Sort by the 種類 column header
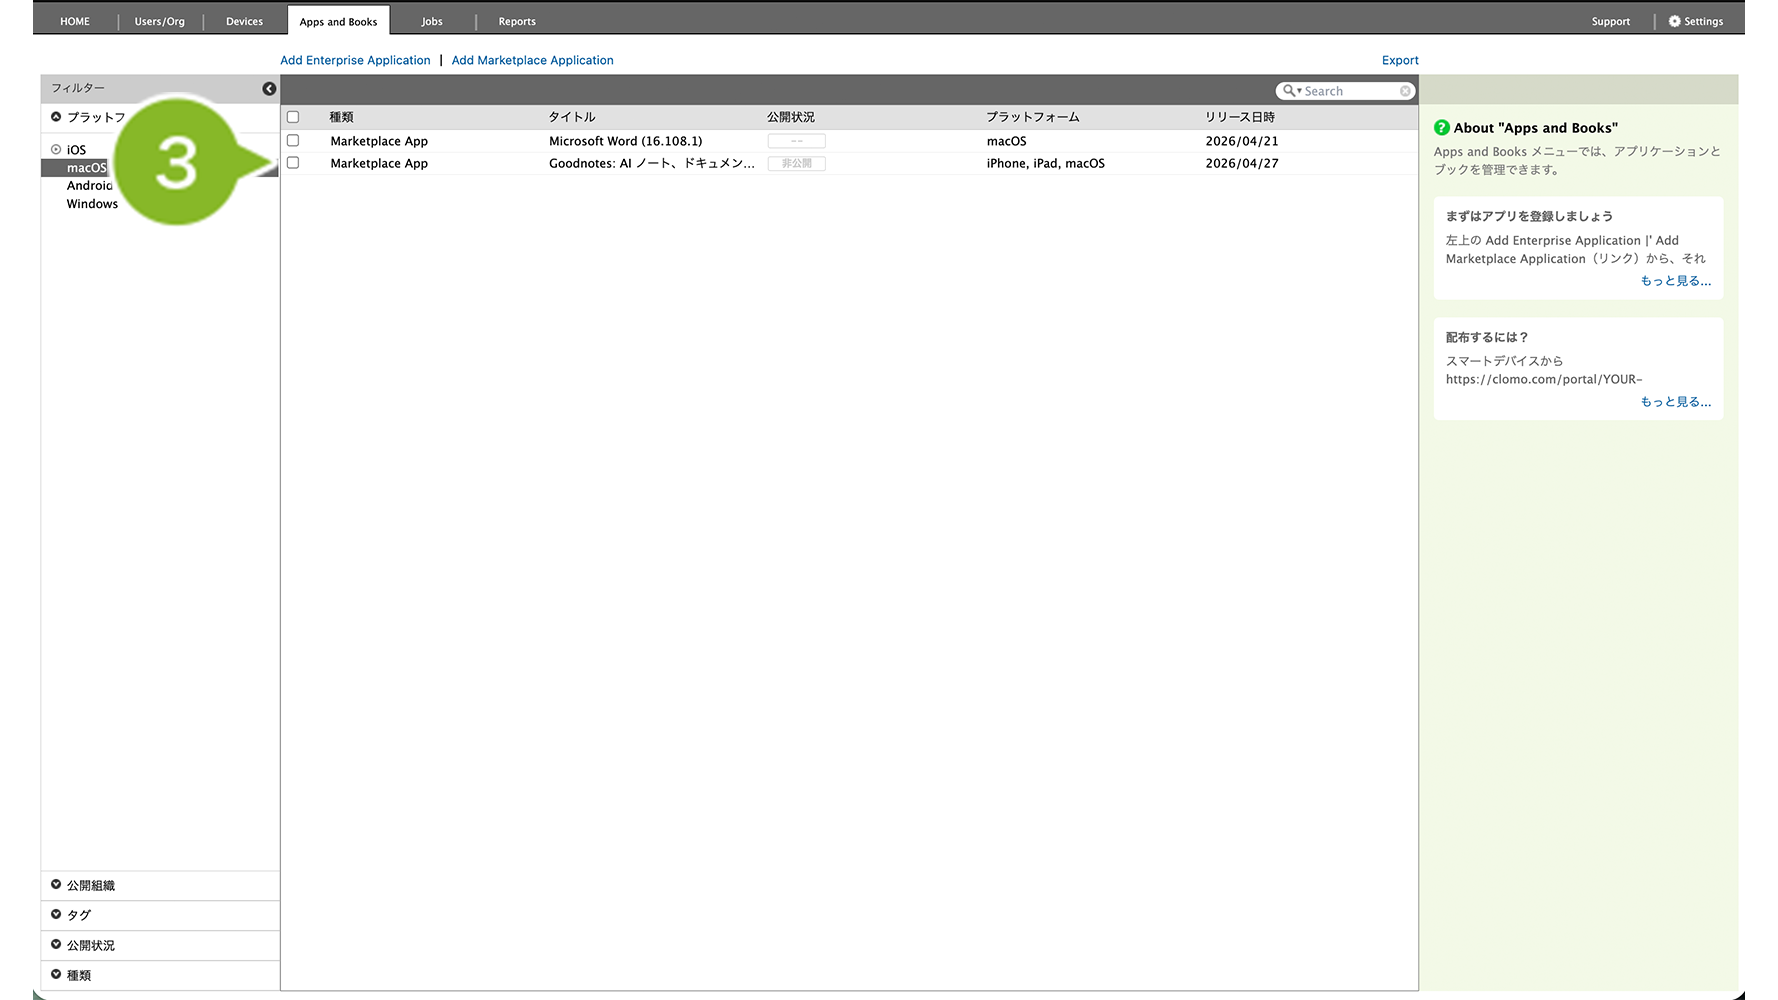This screenshot has width=1778, height=1000. [342, 117]
